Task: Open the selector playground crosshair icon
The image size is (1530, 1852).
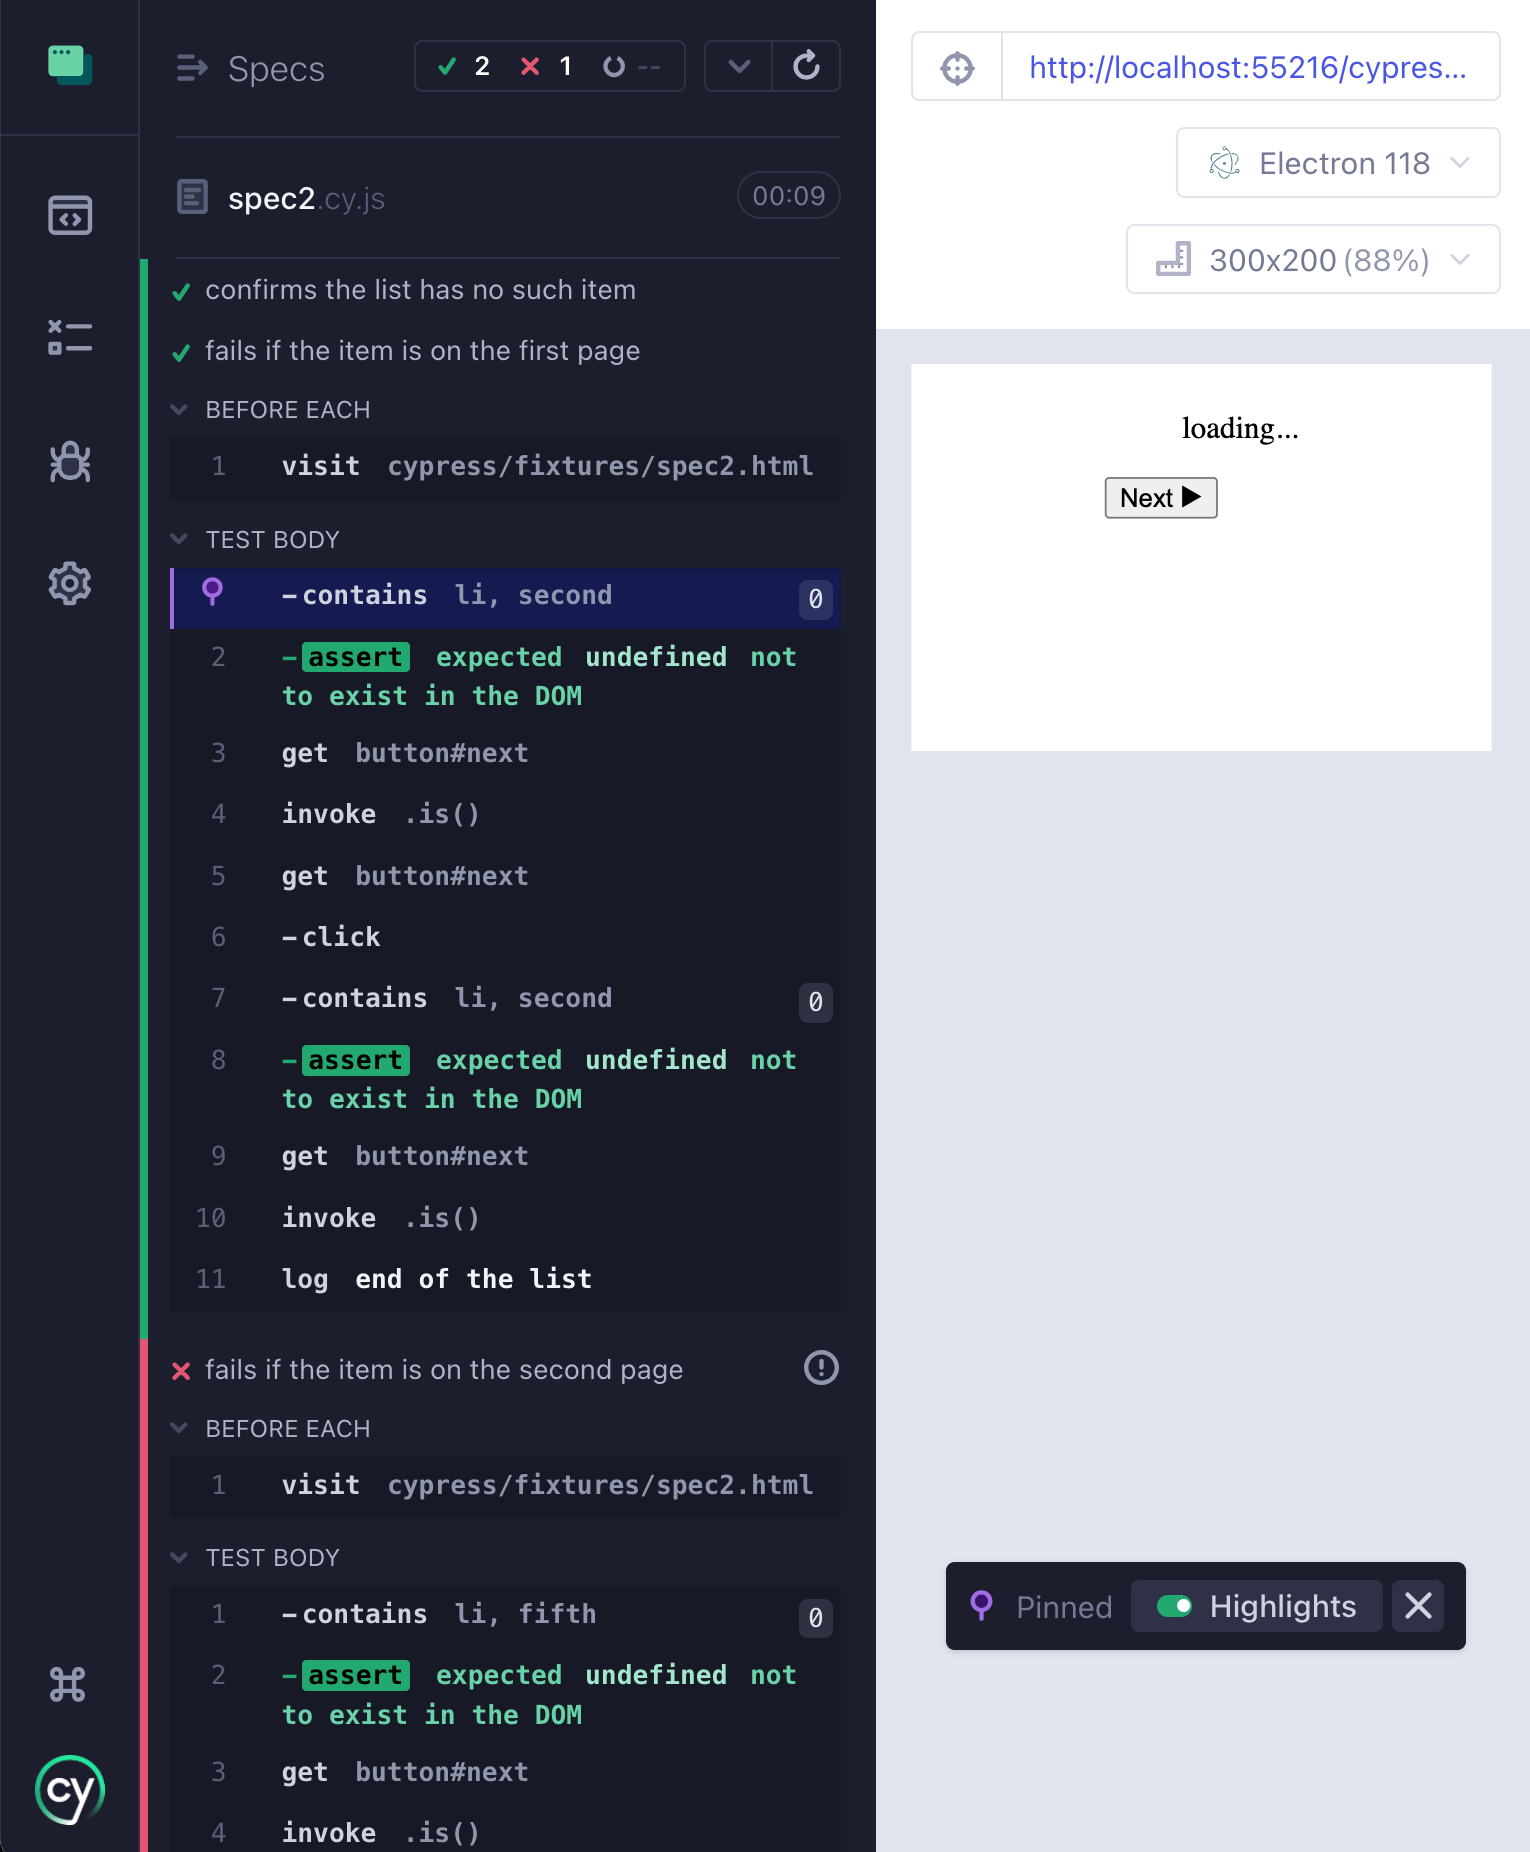Action: tap(957, 67)
